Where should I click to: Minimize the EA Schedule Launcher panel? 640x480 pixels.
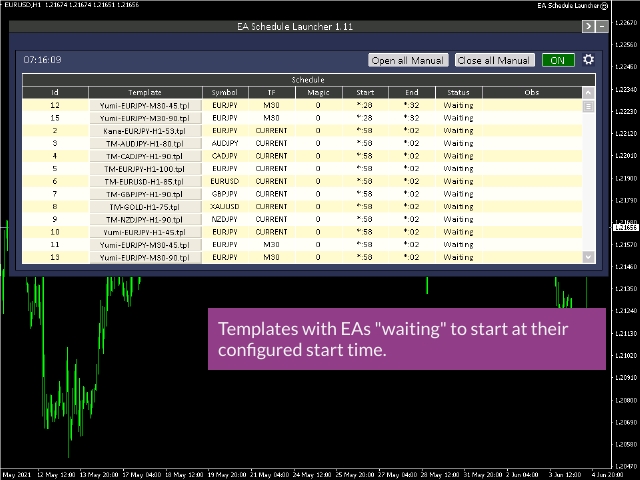pyautogui.click(x=602, y=27)
